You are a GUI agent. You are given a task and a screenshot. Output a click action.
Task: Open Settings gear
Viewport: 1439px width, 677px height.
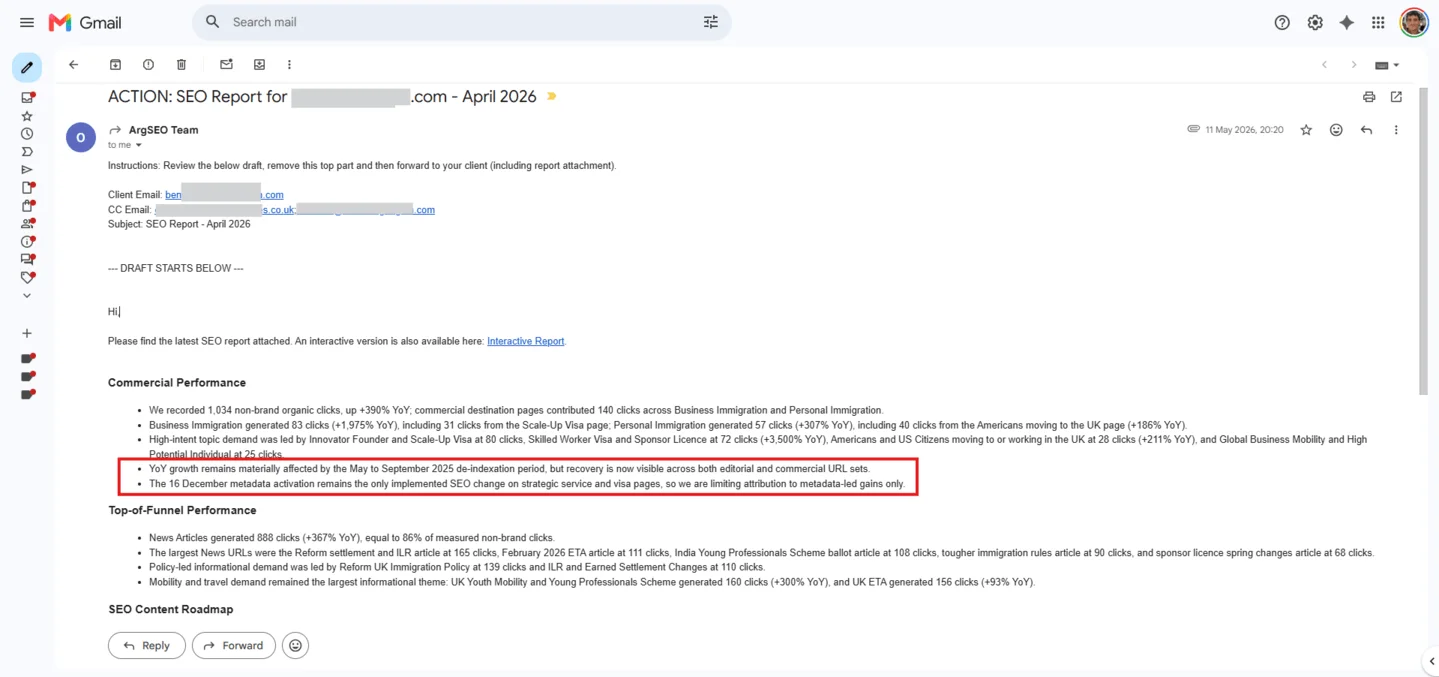(1315, 22)
